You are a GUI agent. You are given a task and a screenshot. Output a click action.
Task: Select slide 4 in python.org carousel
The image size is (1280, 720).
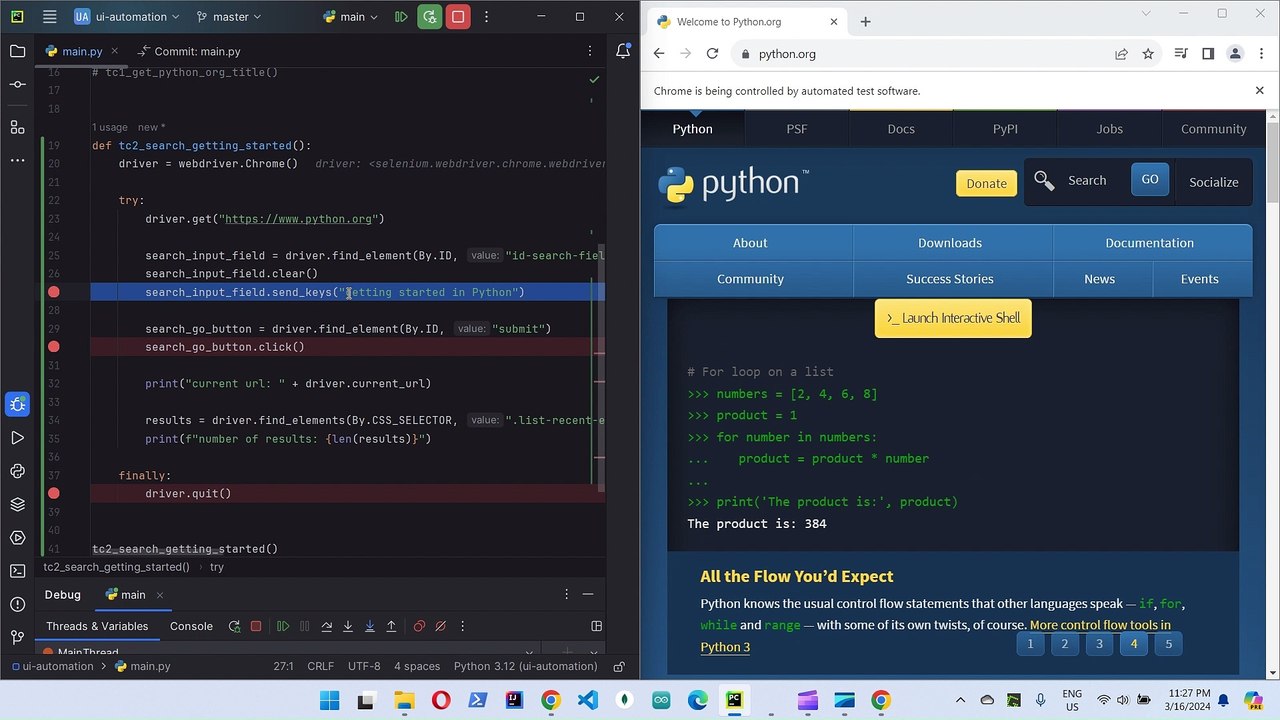(1134, 644)
